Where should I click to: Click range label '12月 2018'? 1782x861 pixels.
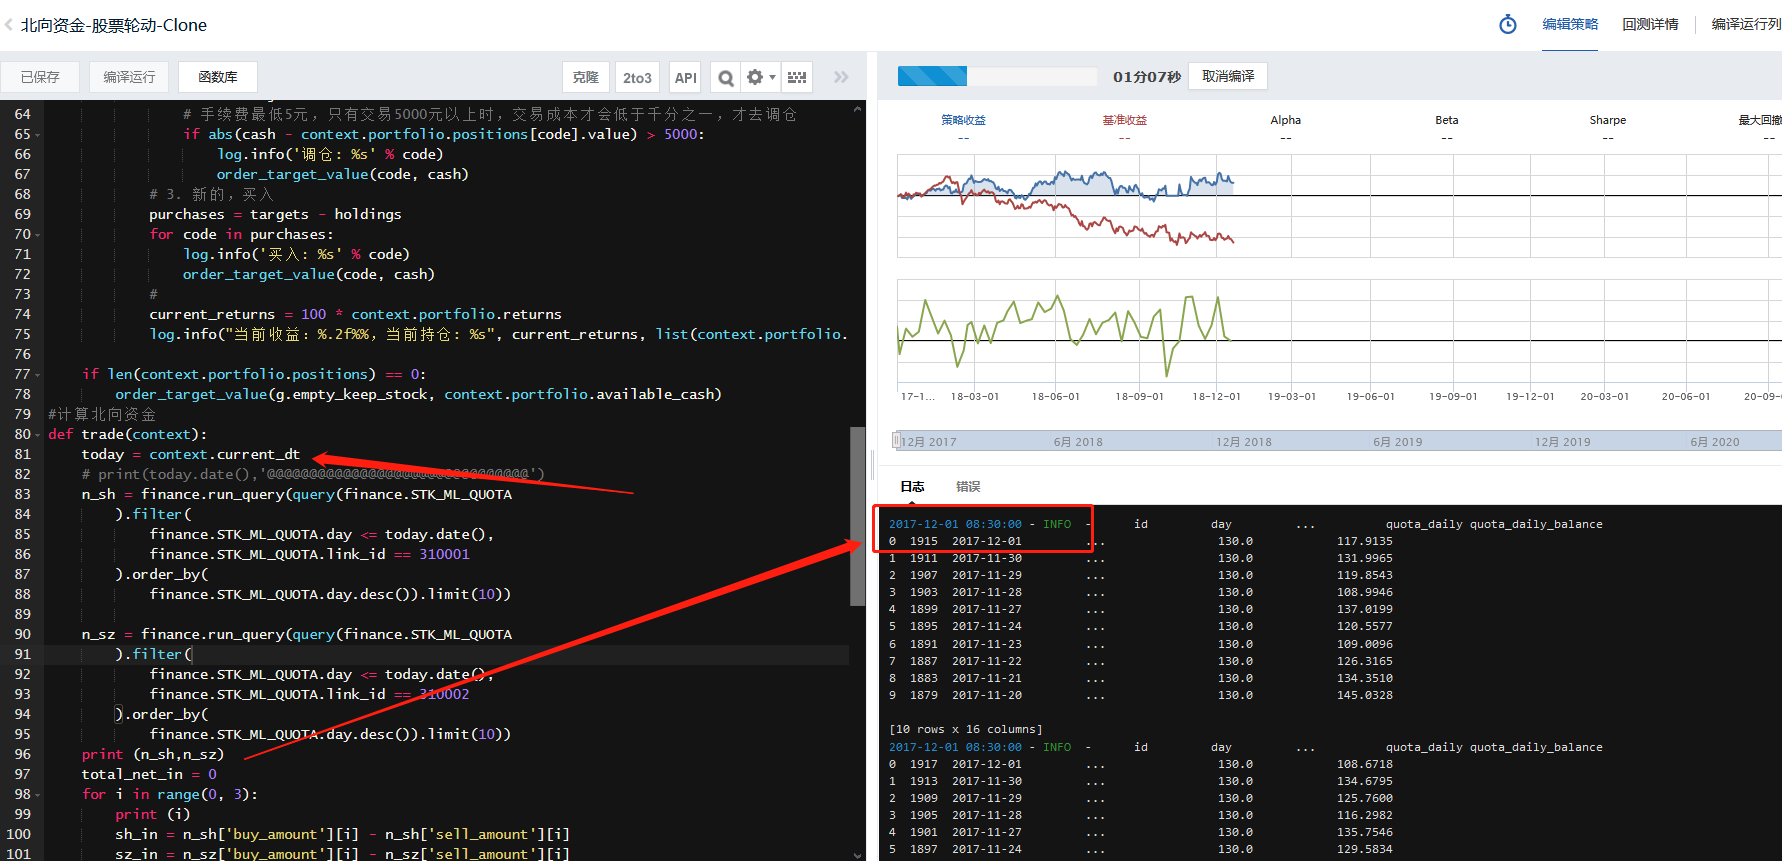pos(1244,442)
